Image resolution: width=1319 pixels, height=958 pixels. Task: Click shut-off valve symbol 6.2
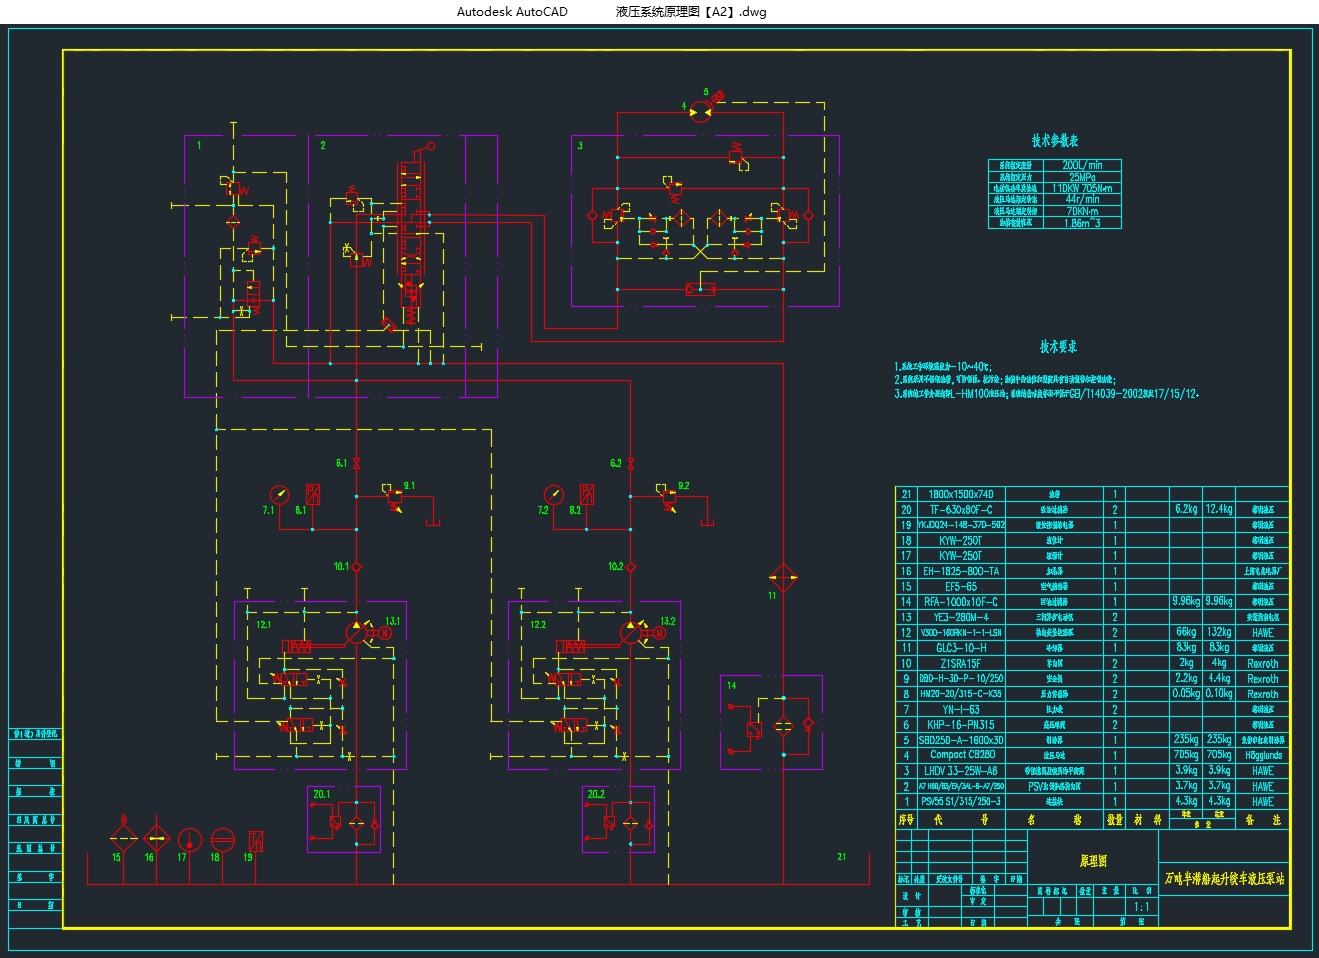pyautogui.click(x=630, y=463)
